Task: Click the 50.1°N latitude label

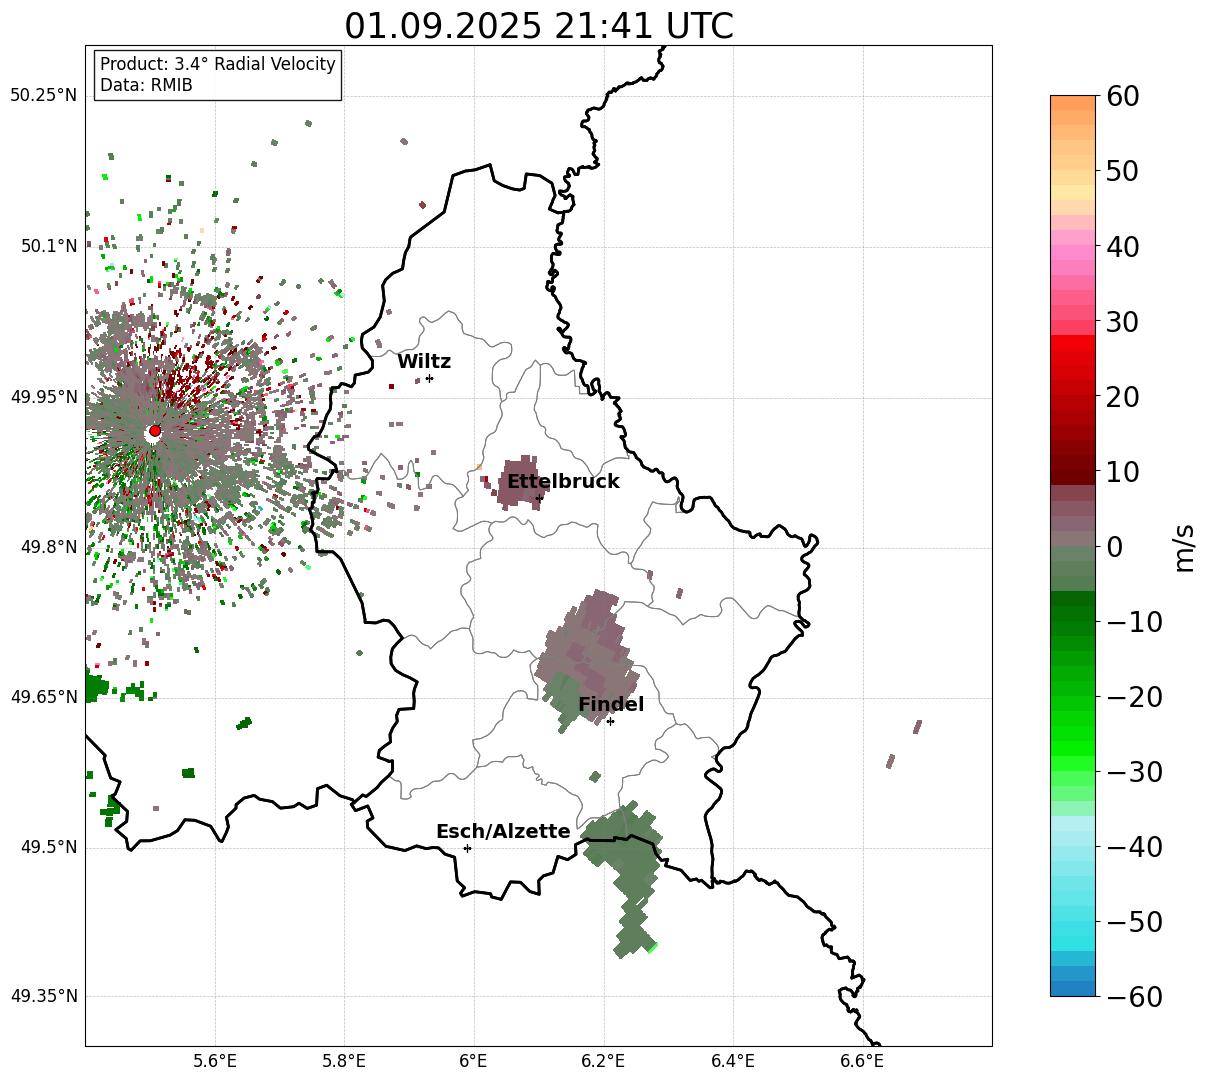Action: (x=48, y=246)
